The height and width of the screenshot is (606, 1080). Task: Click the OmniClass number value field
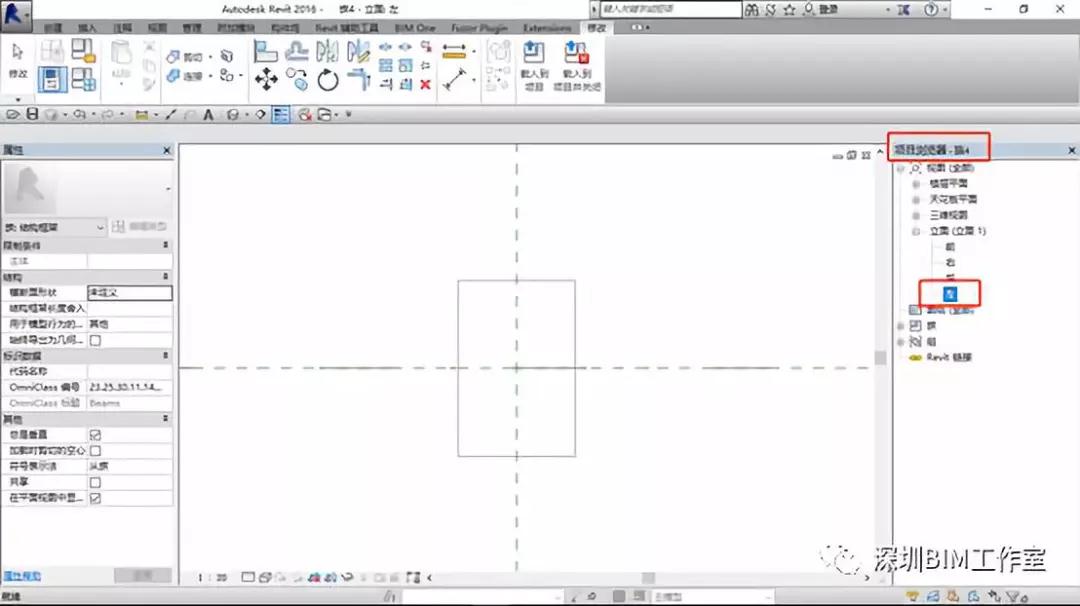click(x=129, y=388)
